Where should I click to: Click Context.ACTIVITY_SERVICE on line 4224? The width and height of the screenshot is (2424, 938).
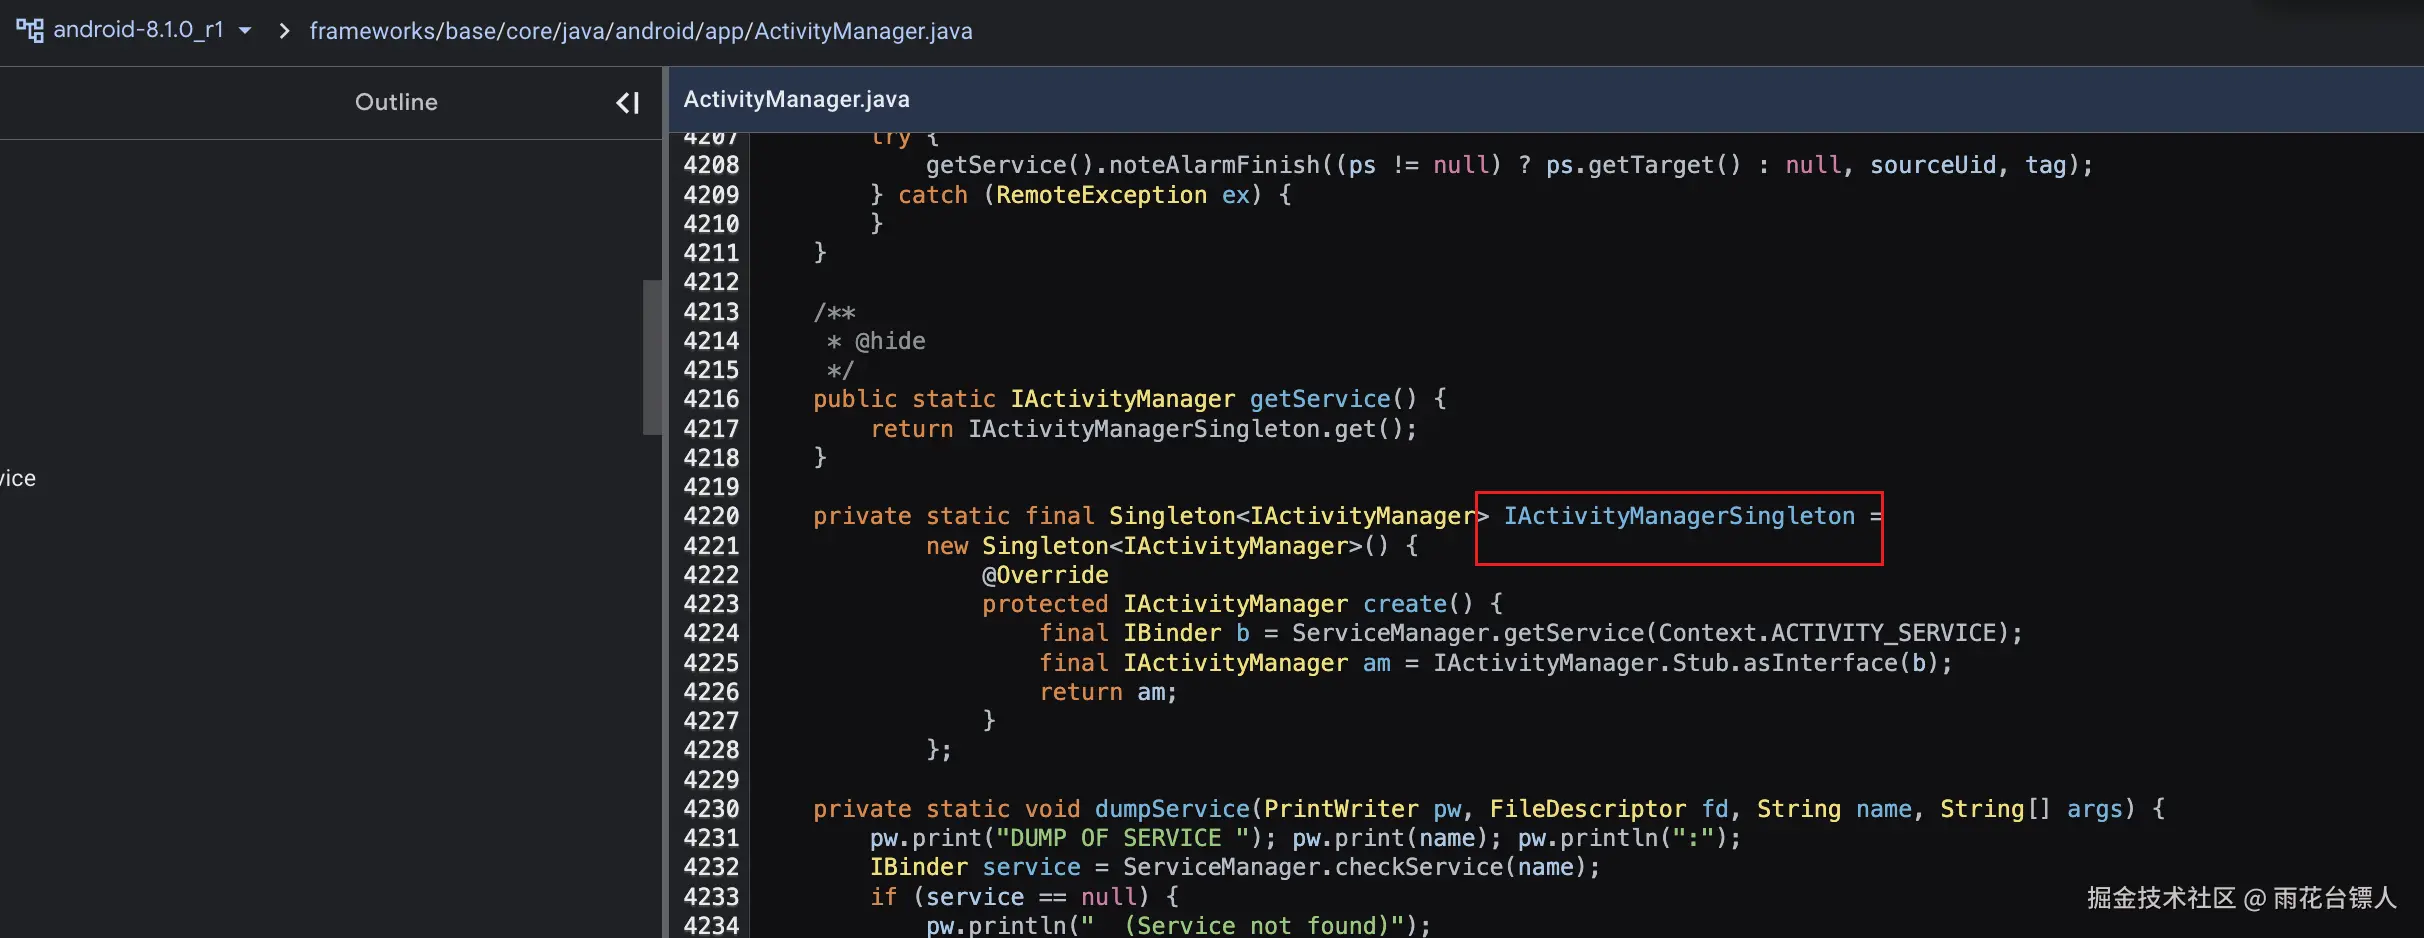[1827, 633]
